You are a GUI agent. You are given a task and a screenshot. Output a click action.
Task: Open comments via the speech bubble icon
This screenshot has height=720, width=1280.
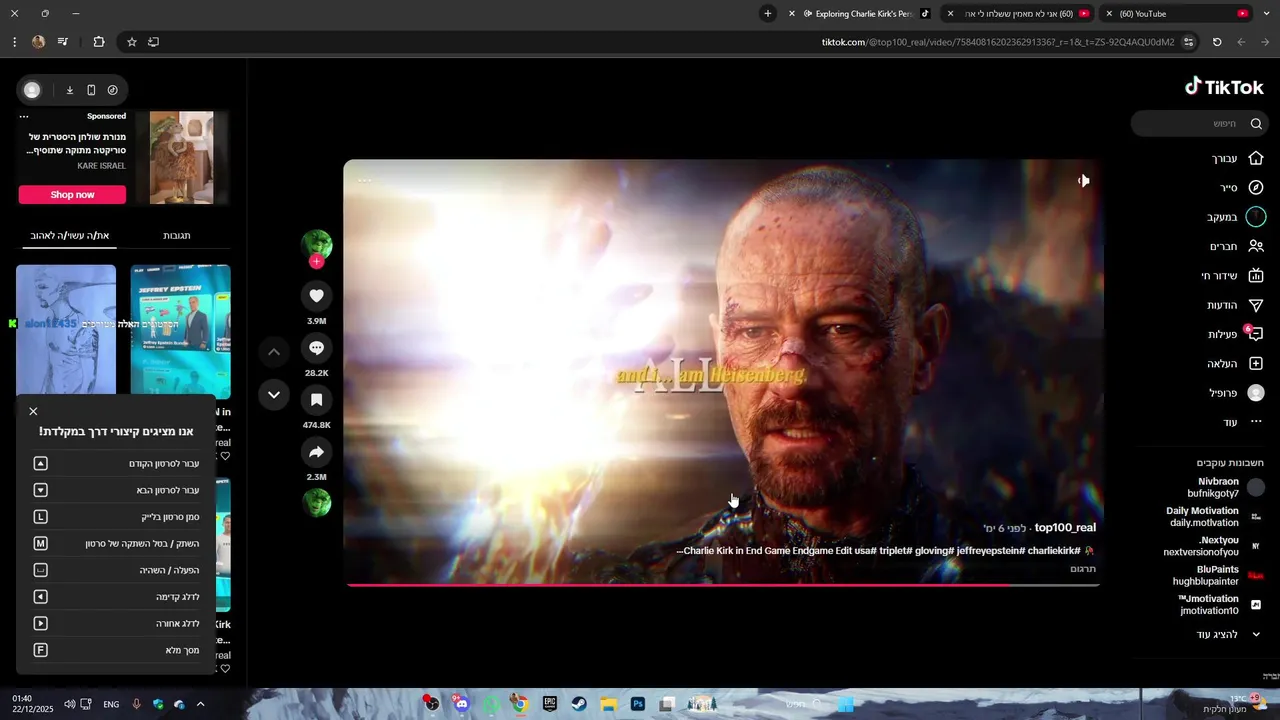coord(316,348)
